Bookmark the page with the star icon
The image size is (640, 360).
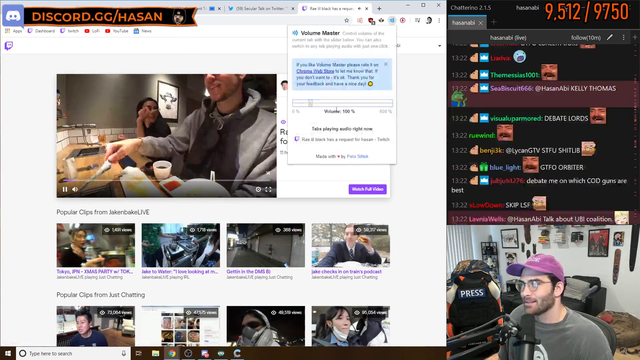pos(347,20)
